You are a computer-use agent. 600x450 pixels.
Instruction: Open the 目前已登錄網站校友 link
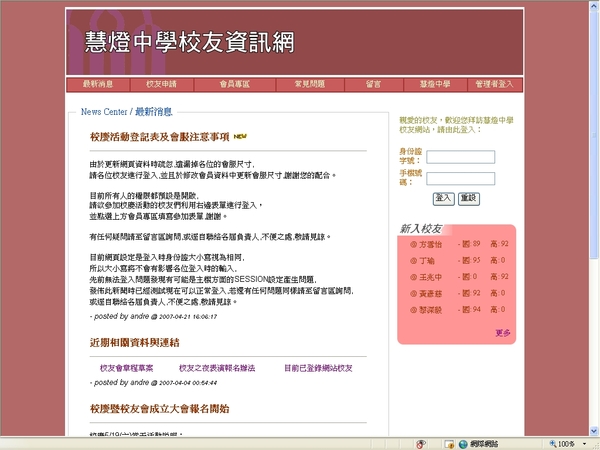click(x=318, y=368)
